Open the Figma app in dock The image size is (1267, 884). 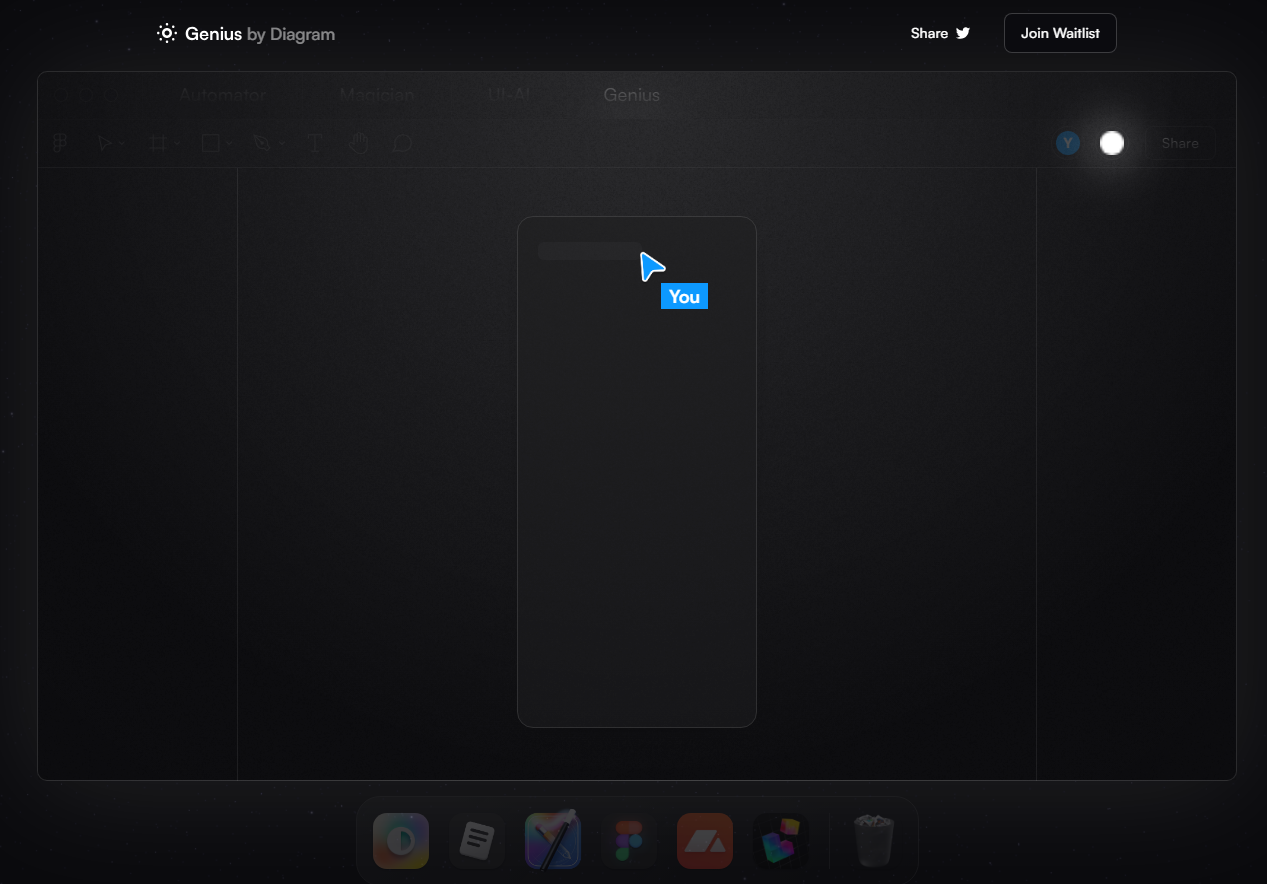click(629, 840)
